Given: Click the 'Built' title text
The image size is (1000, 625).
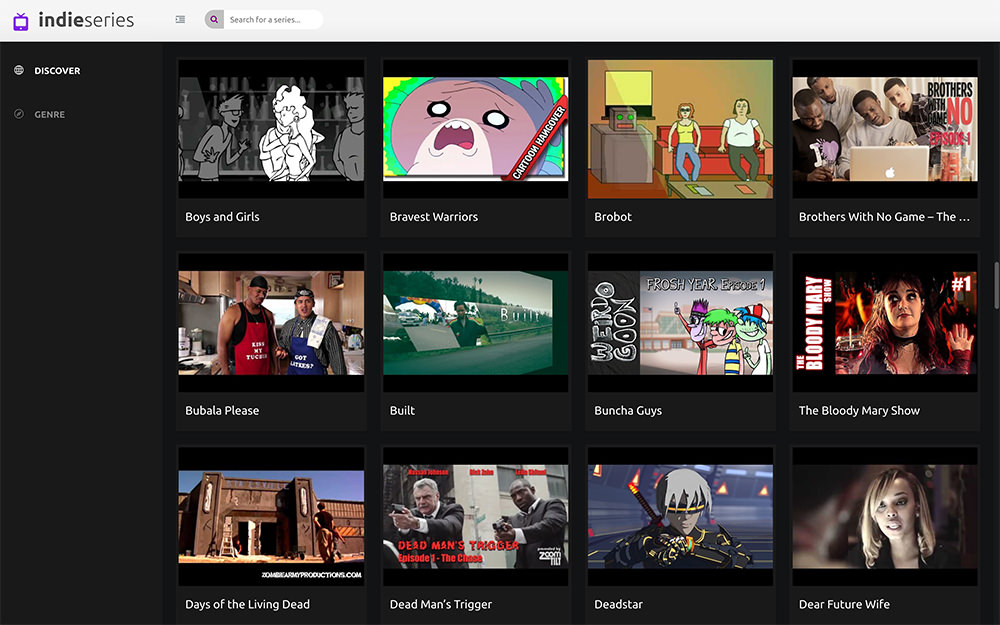Looking at the screenshot, I should coord(402,411).
